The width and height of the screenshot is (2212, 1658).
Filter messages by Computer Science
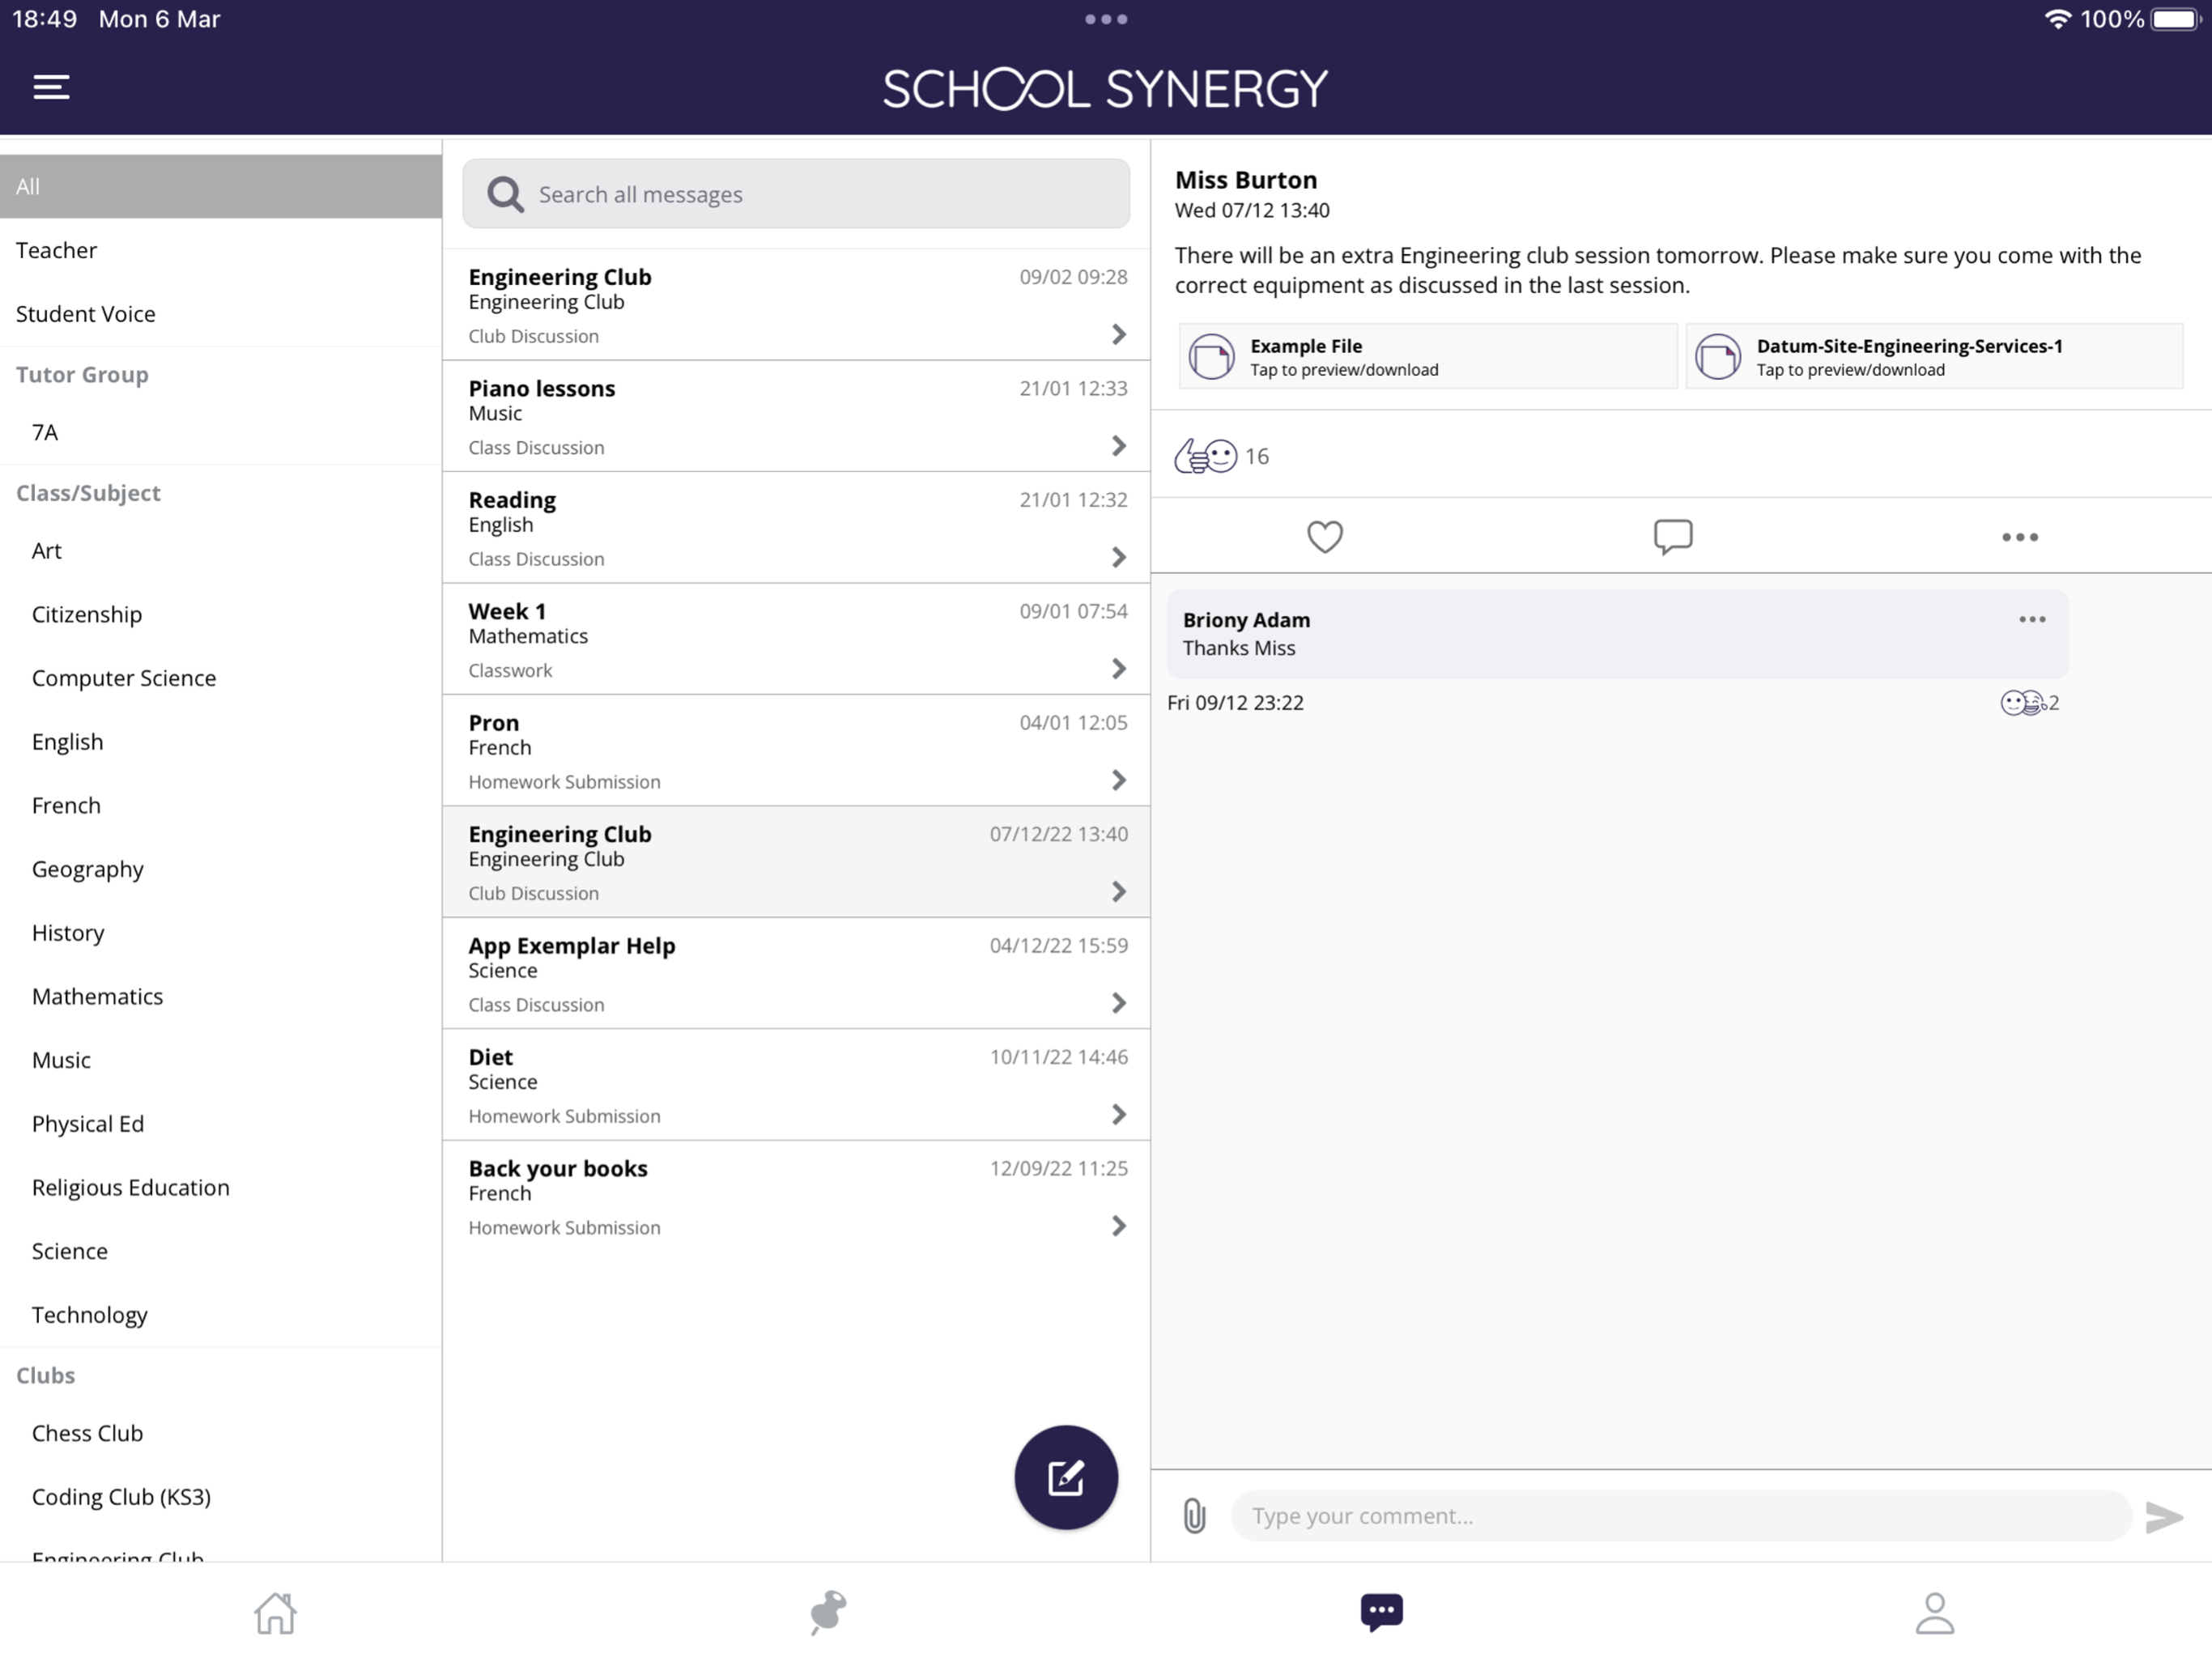pyautogui.click(x=221, y=678)
